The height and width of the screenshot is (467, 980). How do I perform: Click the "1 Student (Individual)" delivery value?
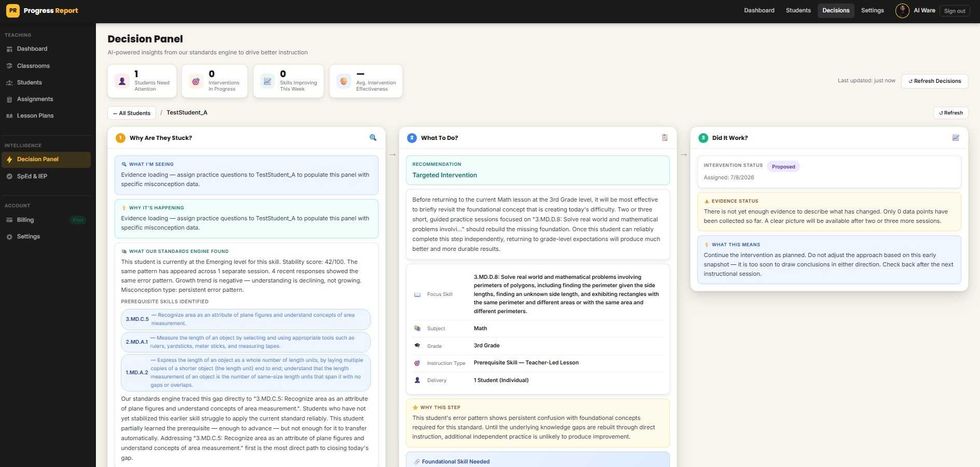[501, 380]
